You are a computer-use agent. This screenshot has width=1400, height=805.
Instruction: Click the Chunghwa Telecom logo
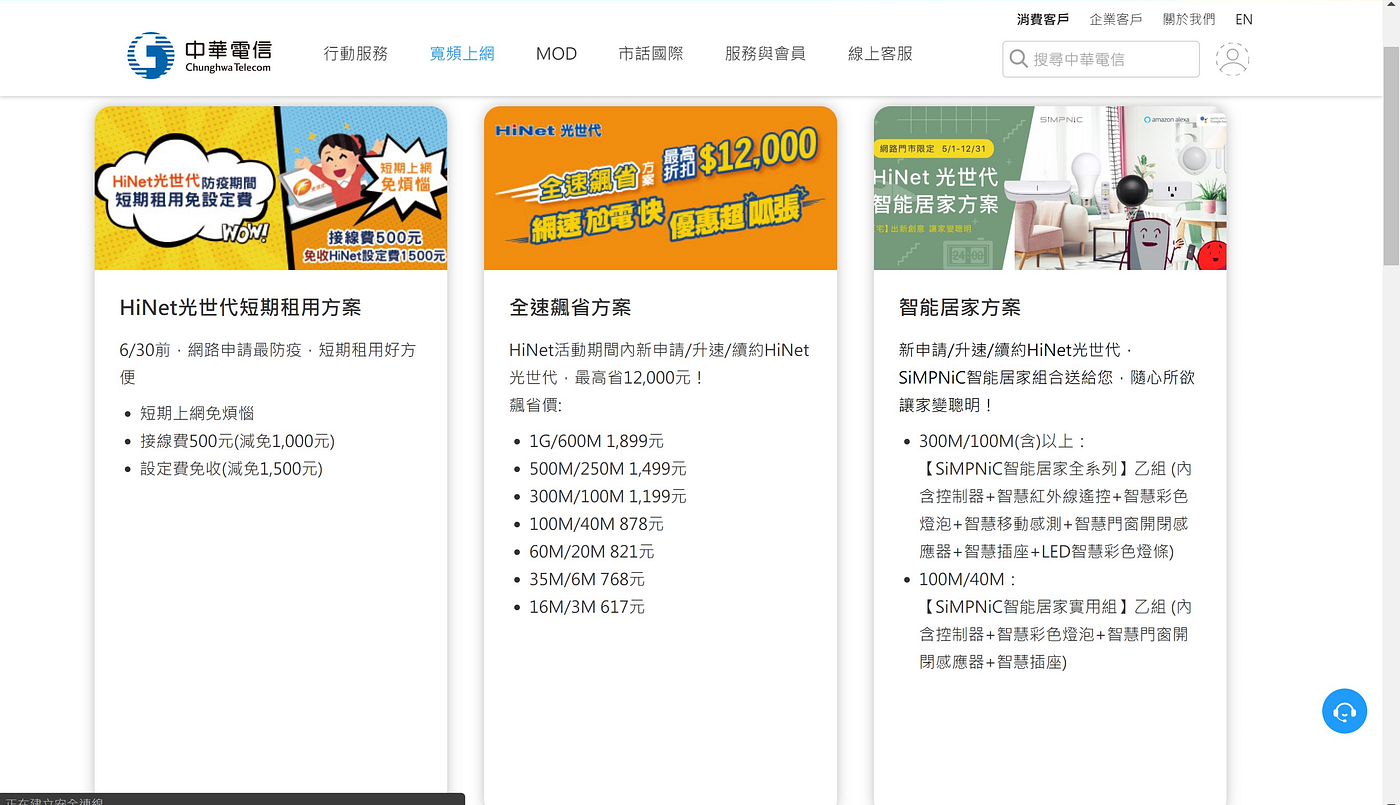point(199,56)
